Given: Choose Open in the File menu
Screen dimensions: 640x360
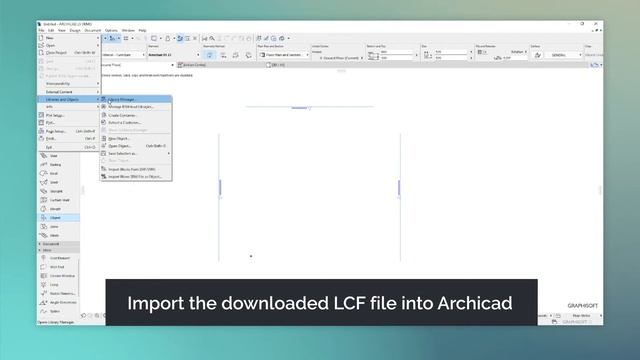Looking at the screenshot, I should (x=69, y=45).
